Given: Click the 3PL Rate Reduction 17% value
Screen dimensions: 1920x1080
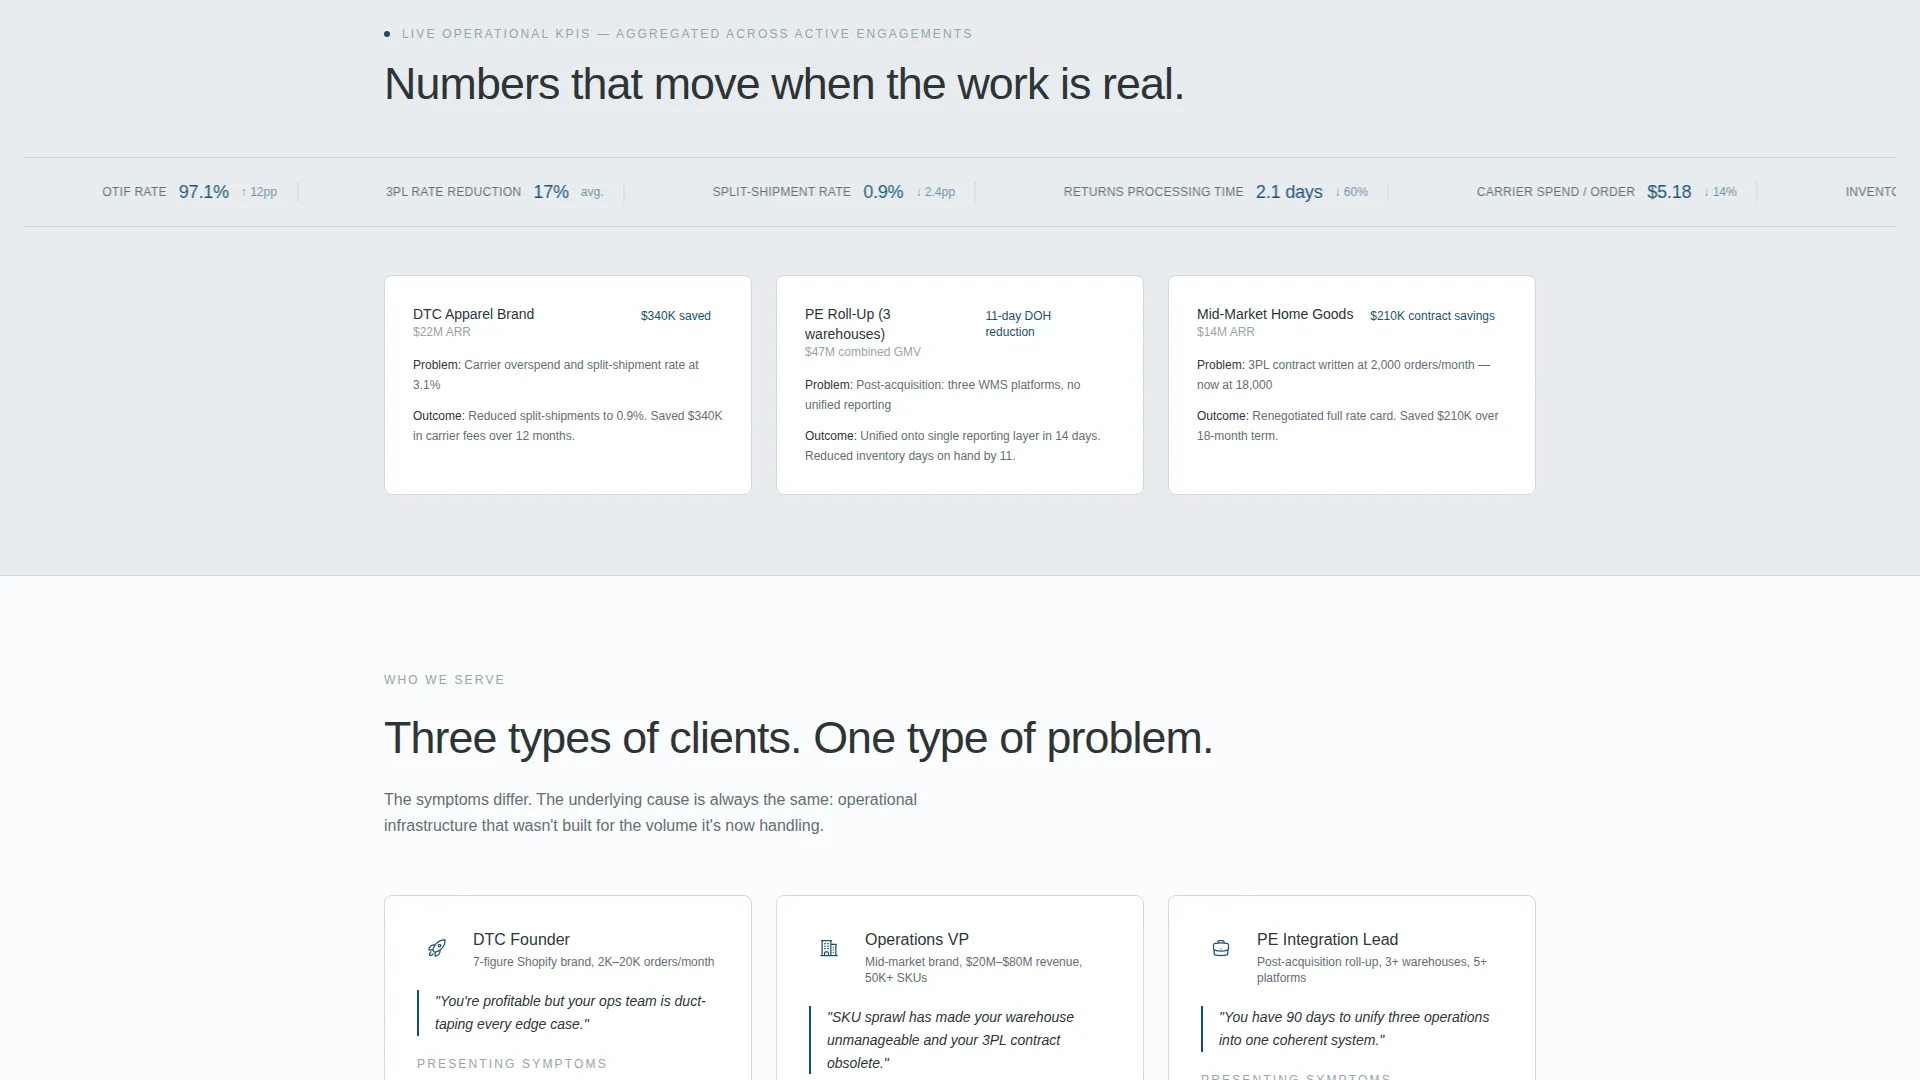Looking at the screenshot, I should tap(551, 192).
